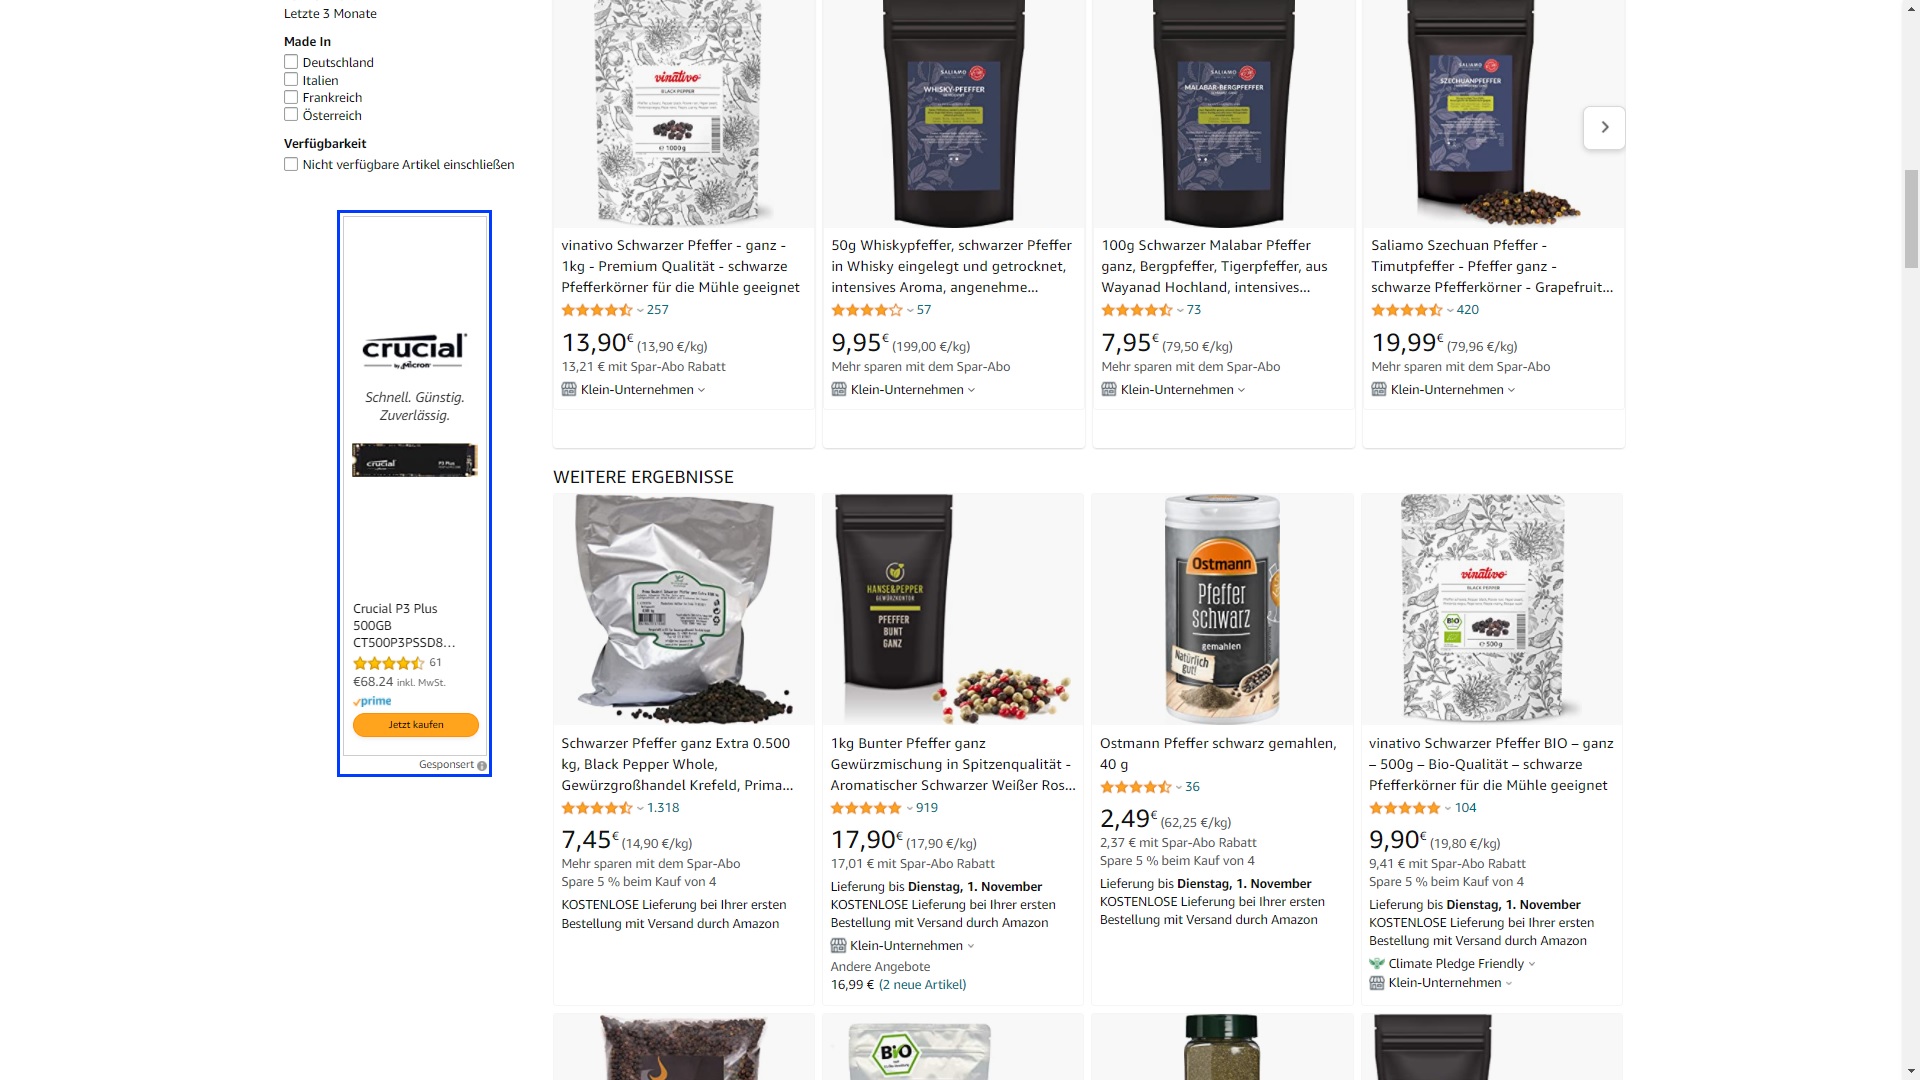Check the Deutschland filter checkbox
This screenshot has height=1080, width=1920.
(291, 62)
